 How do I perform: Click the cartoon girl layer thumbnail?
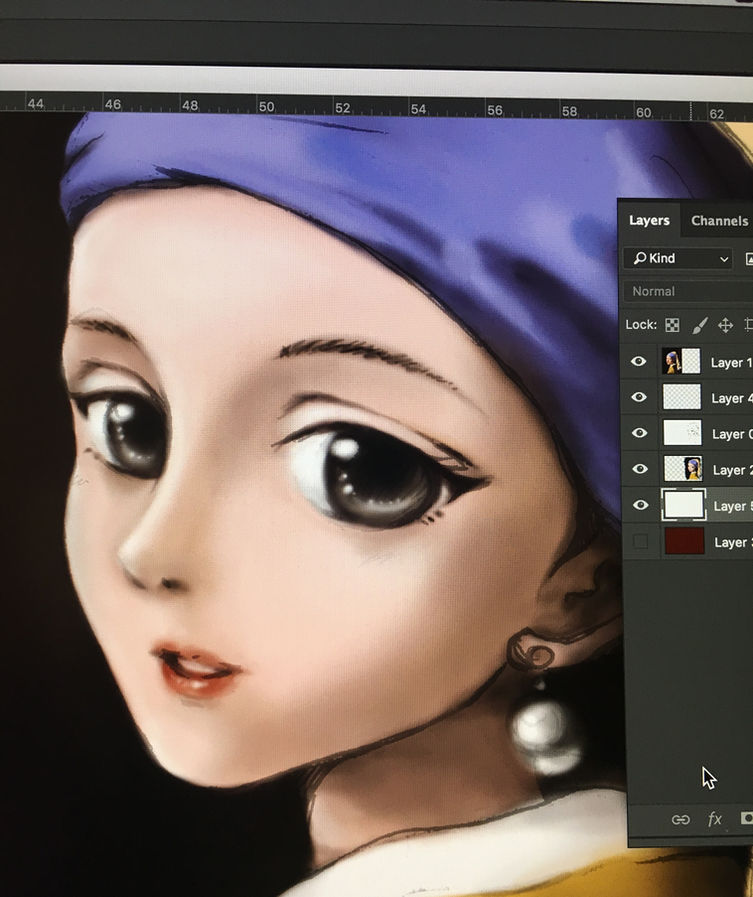(683, 469)
